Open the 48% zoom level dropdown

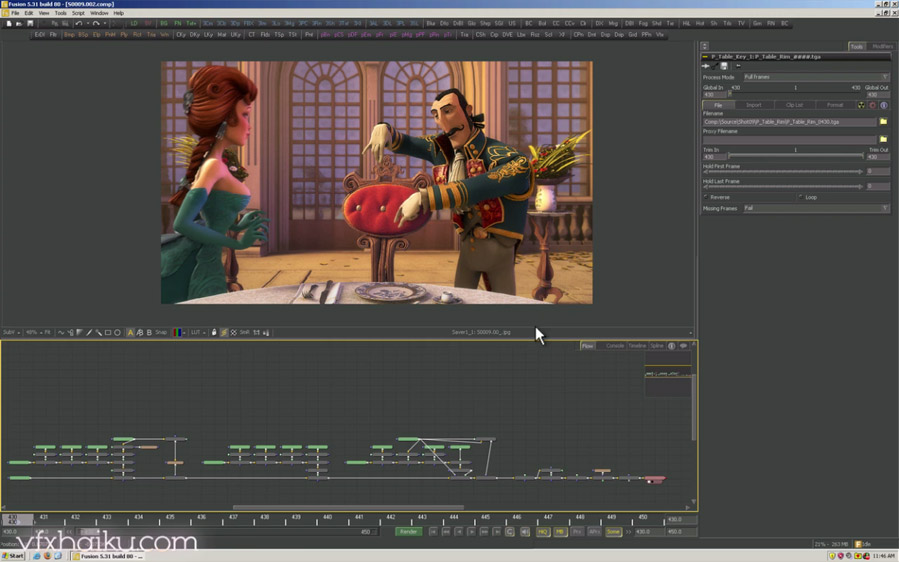pos(33,332)
